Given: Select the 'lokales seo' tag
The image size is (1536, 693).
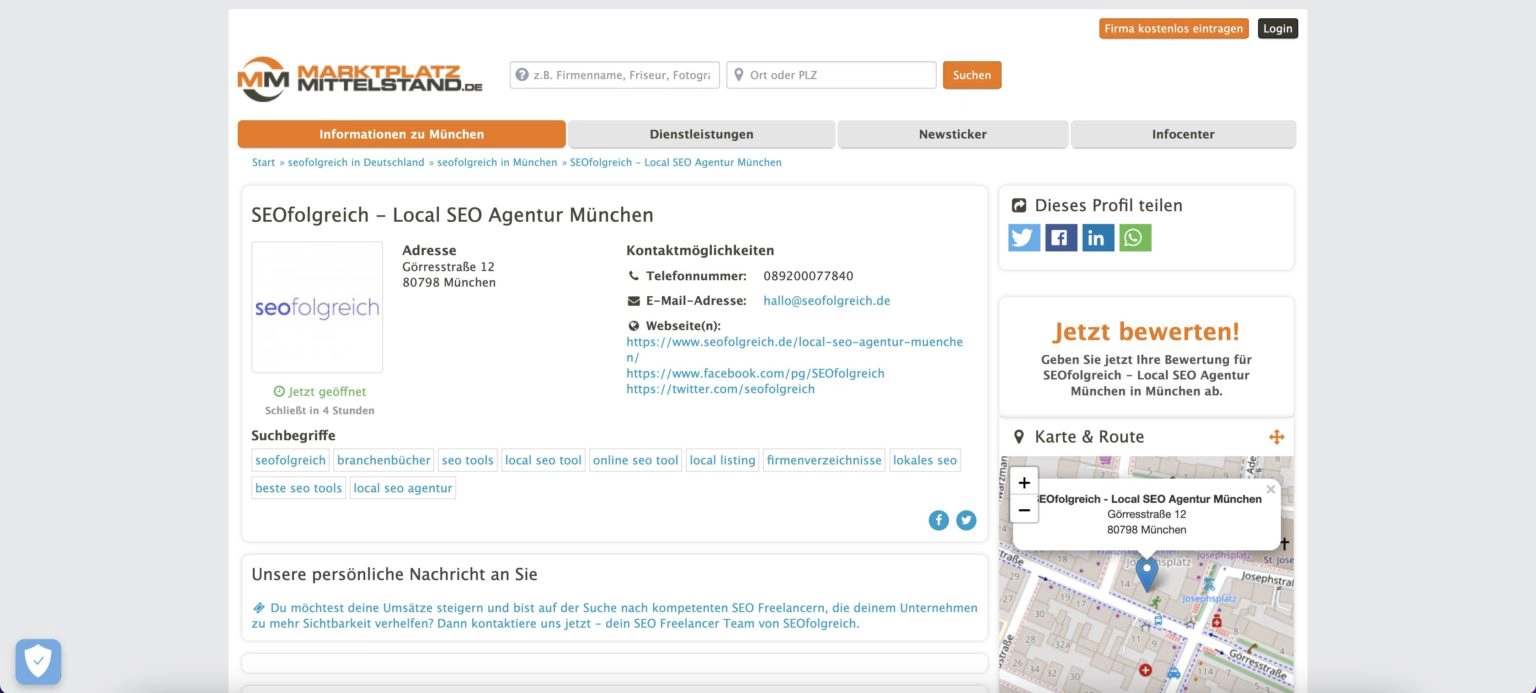Looking at the screenshot, I should pyautogui.click(x=925, y=461).
